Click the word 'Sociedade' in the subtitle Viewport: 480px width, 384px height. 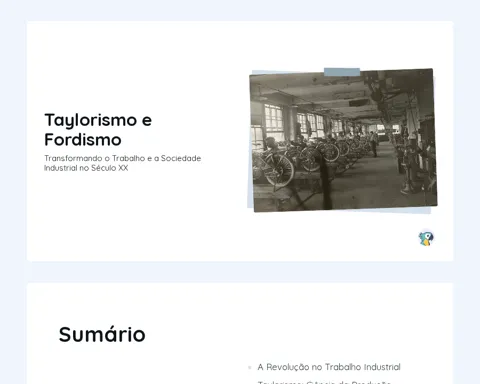coord(181,158)
